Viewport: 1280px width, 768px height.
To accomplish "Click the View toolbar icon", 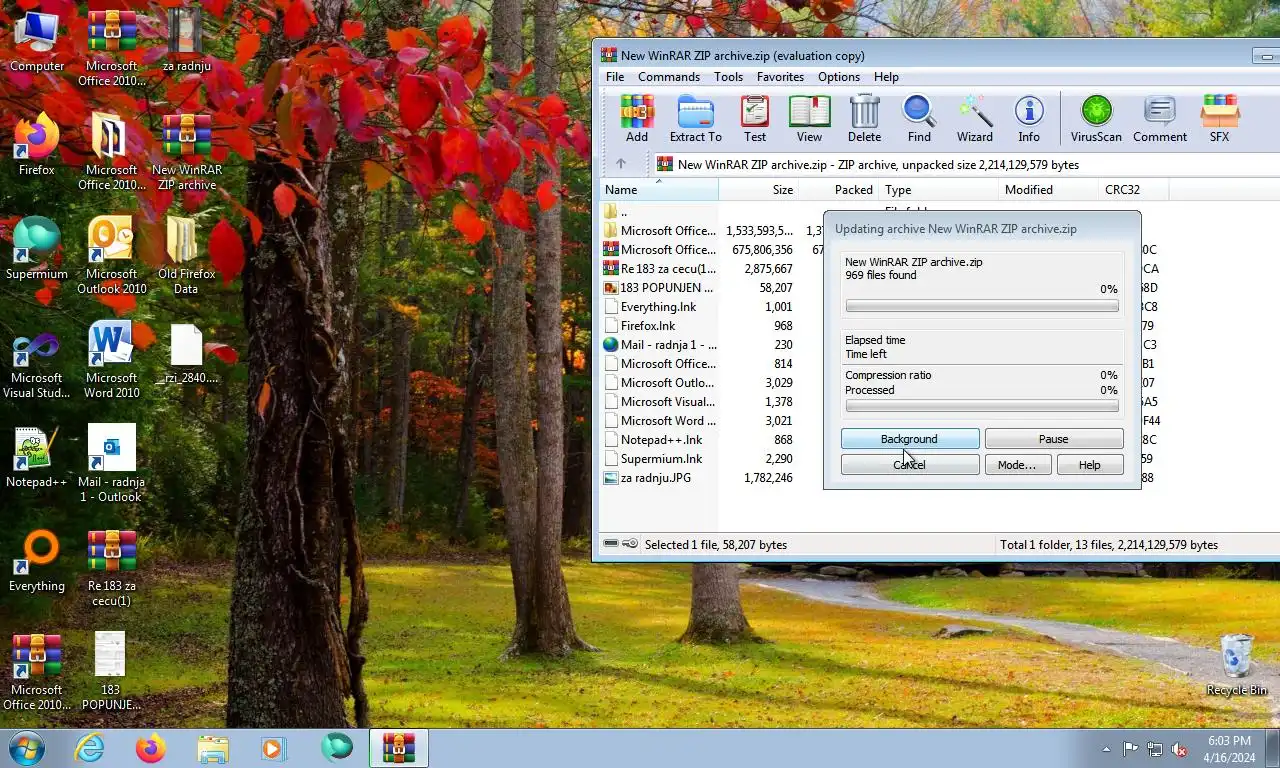I will pos(809,119).
